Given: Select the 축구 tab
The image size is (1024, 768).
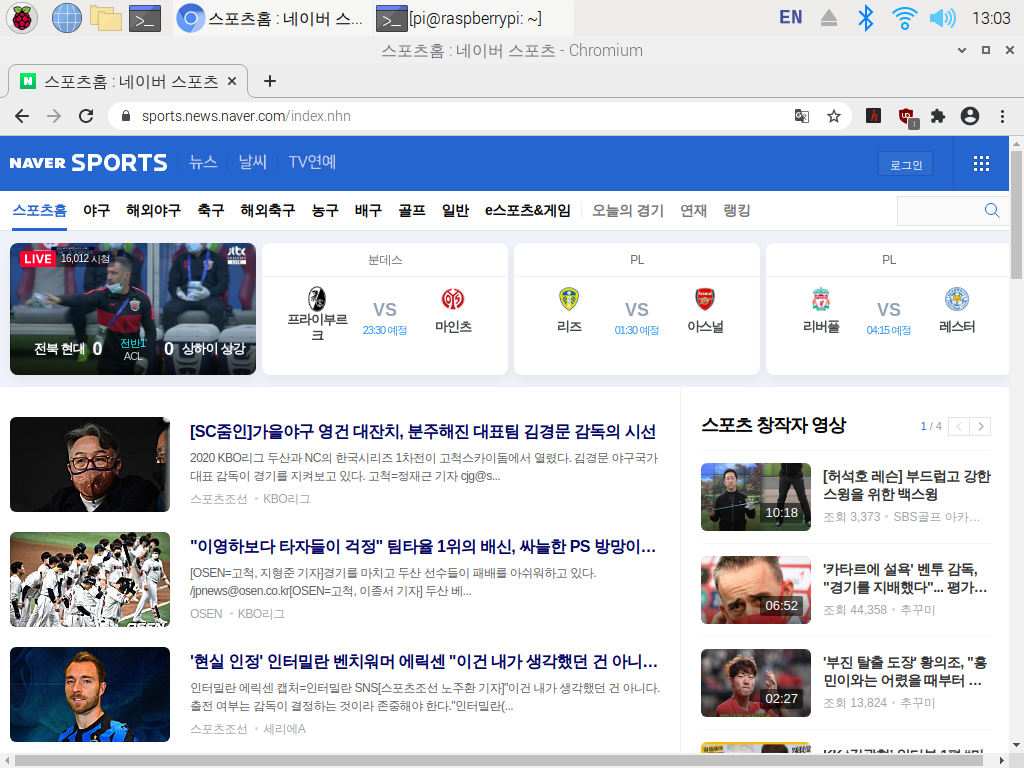Looking at the screenshot, I should (211, 211).
